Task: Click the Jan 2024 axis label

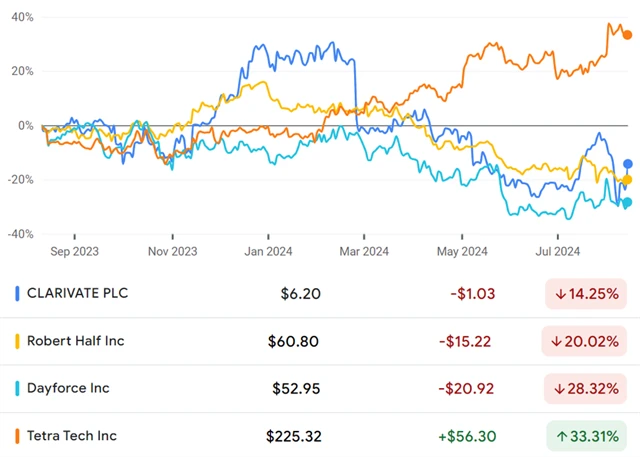Action: pyautogui.click(x=266, y=250)
